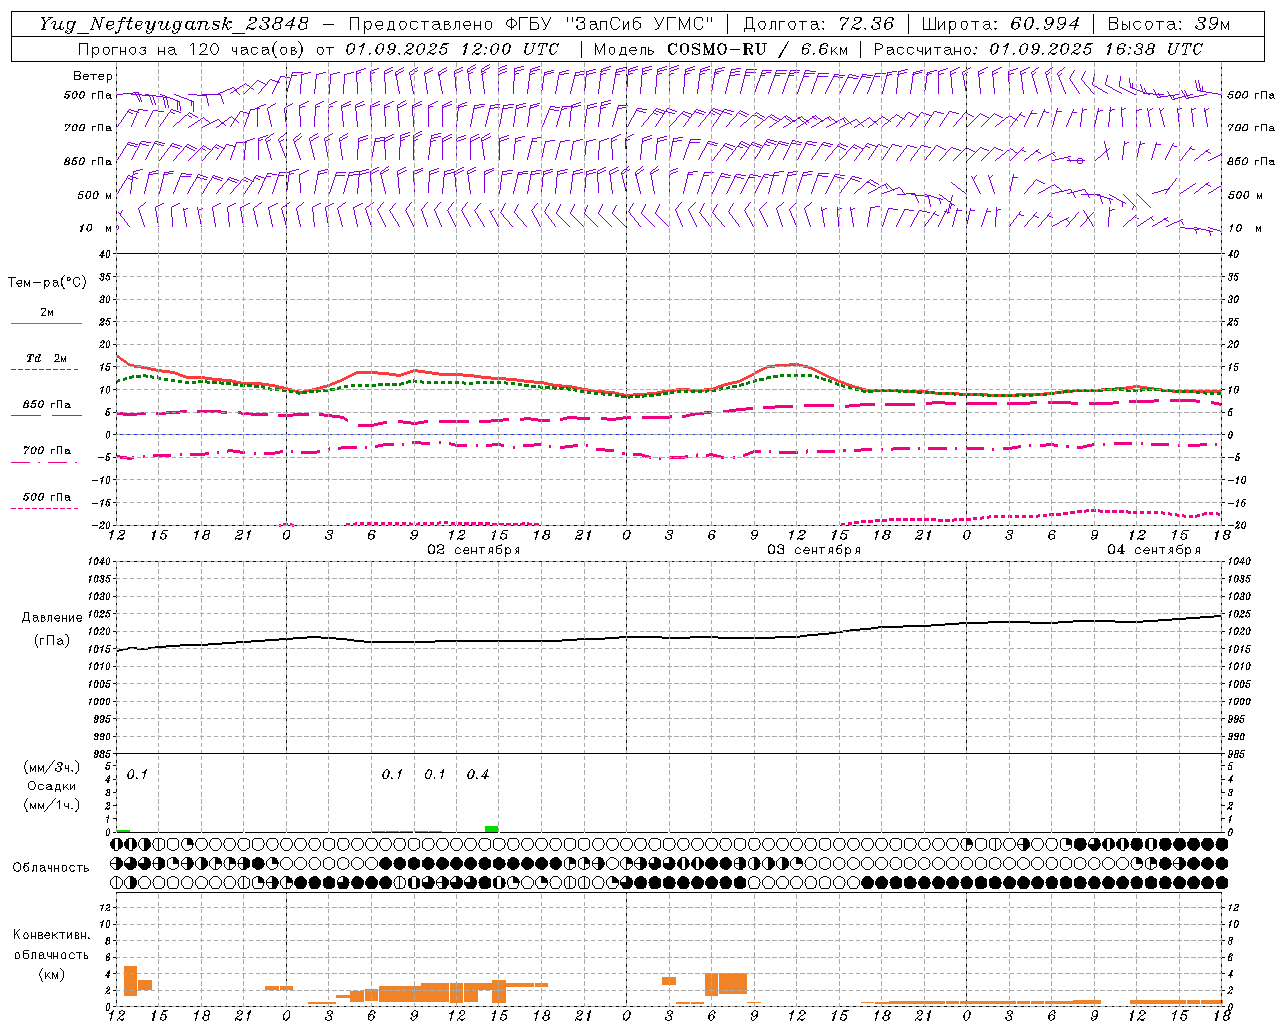
Task: Click the (км) unit label
Action: (x=51, y=974)
